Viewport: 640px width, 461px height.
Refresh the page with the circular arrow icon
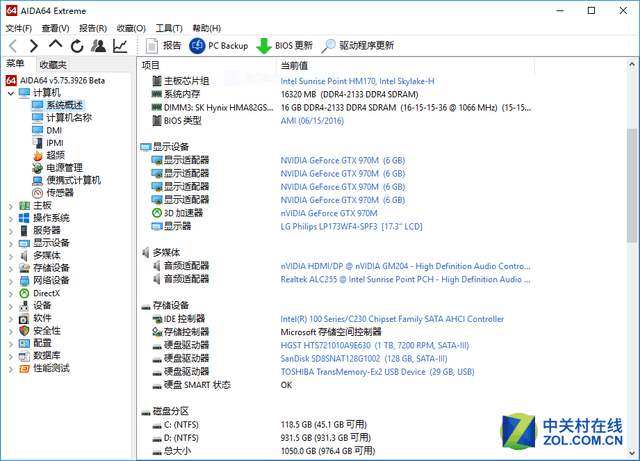pyautogui.click(x=77, y=46)
